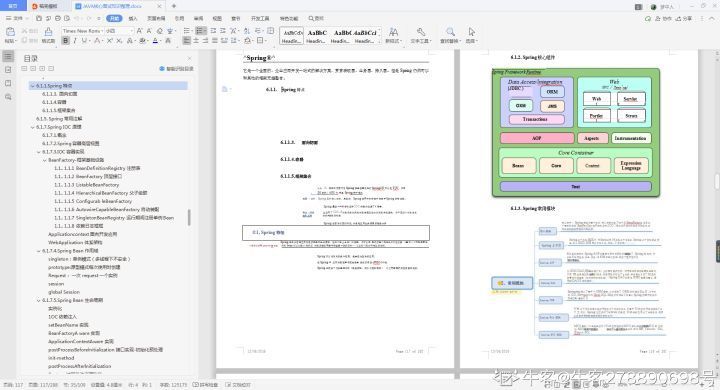The height and width of the screenshot is (390, 720).
Task: Click the paste clipboard icon
Action: point(10,31)
